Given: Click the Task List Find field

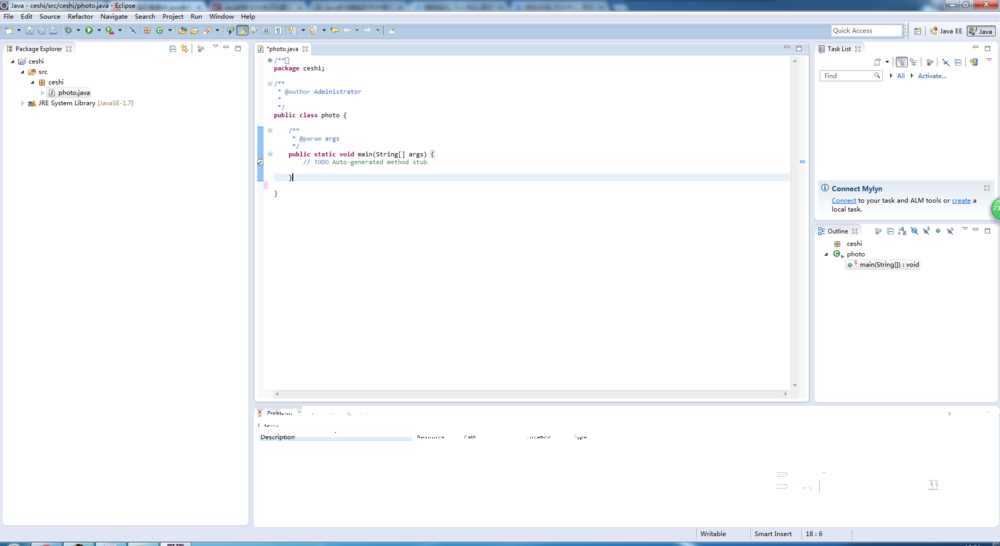Looking at the screenshot, I should tap(851, 75).
